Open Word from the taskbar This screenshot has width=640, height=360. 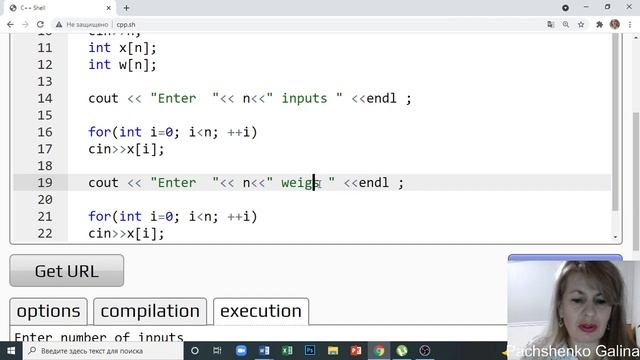tap(264, 351)
